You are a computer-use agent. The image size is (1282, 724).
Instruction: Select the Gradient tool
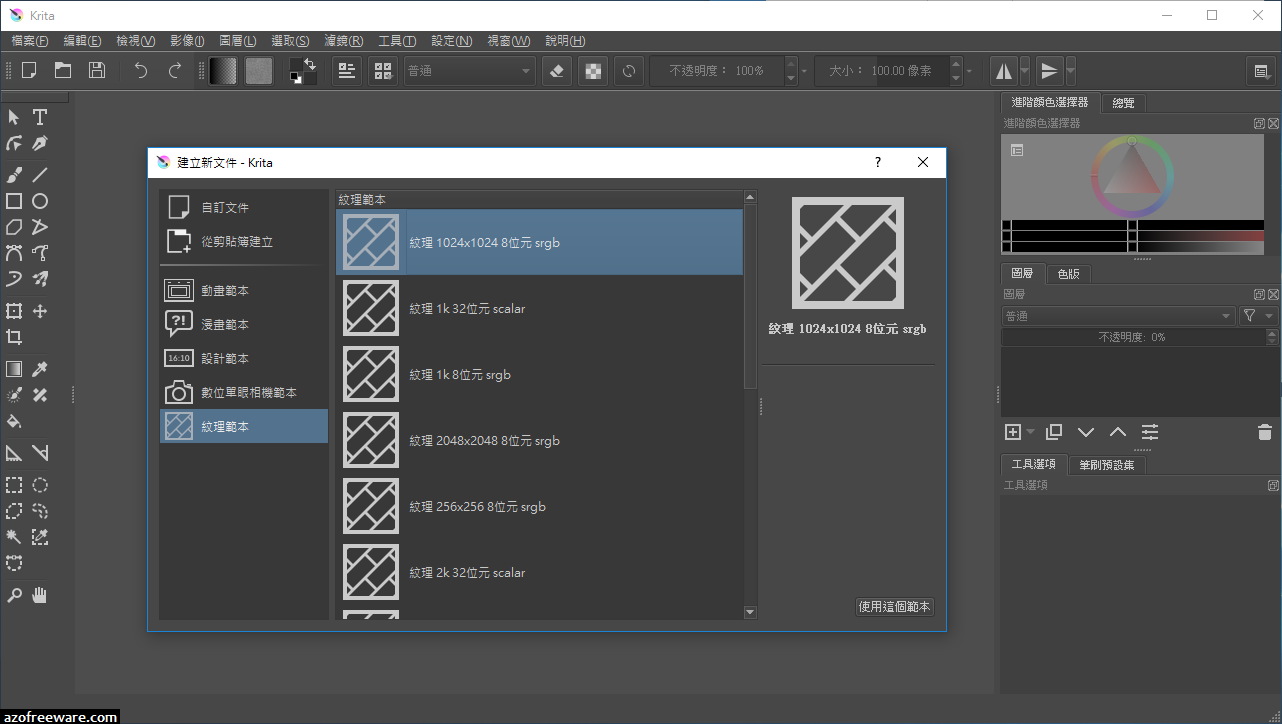coord(14,368)
